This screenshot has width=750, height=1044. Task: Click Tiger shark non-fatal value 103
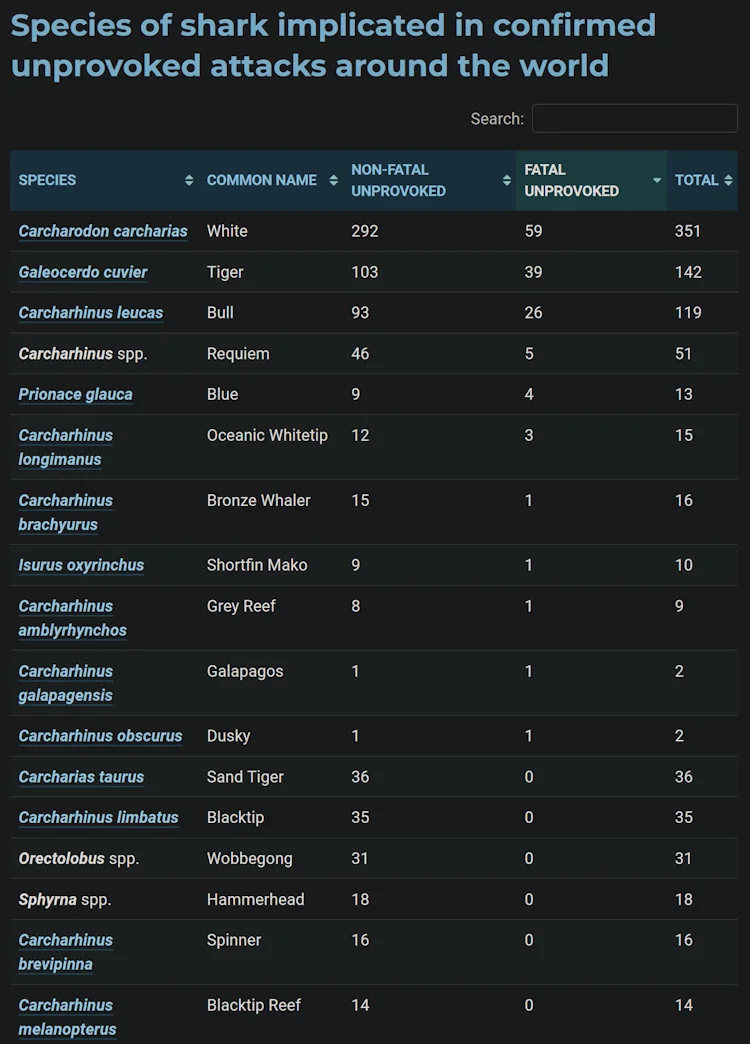(x=365, y=272)
